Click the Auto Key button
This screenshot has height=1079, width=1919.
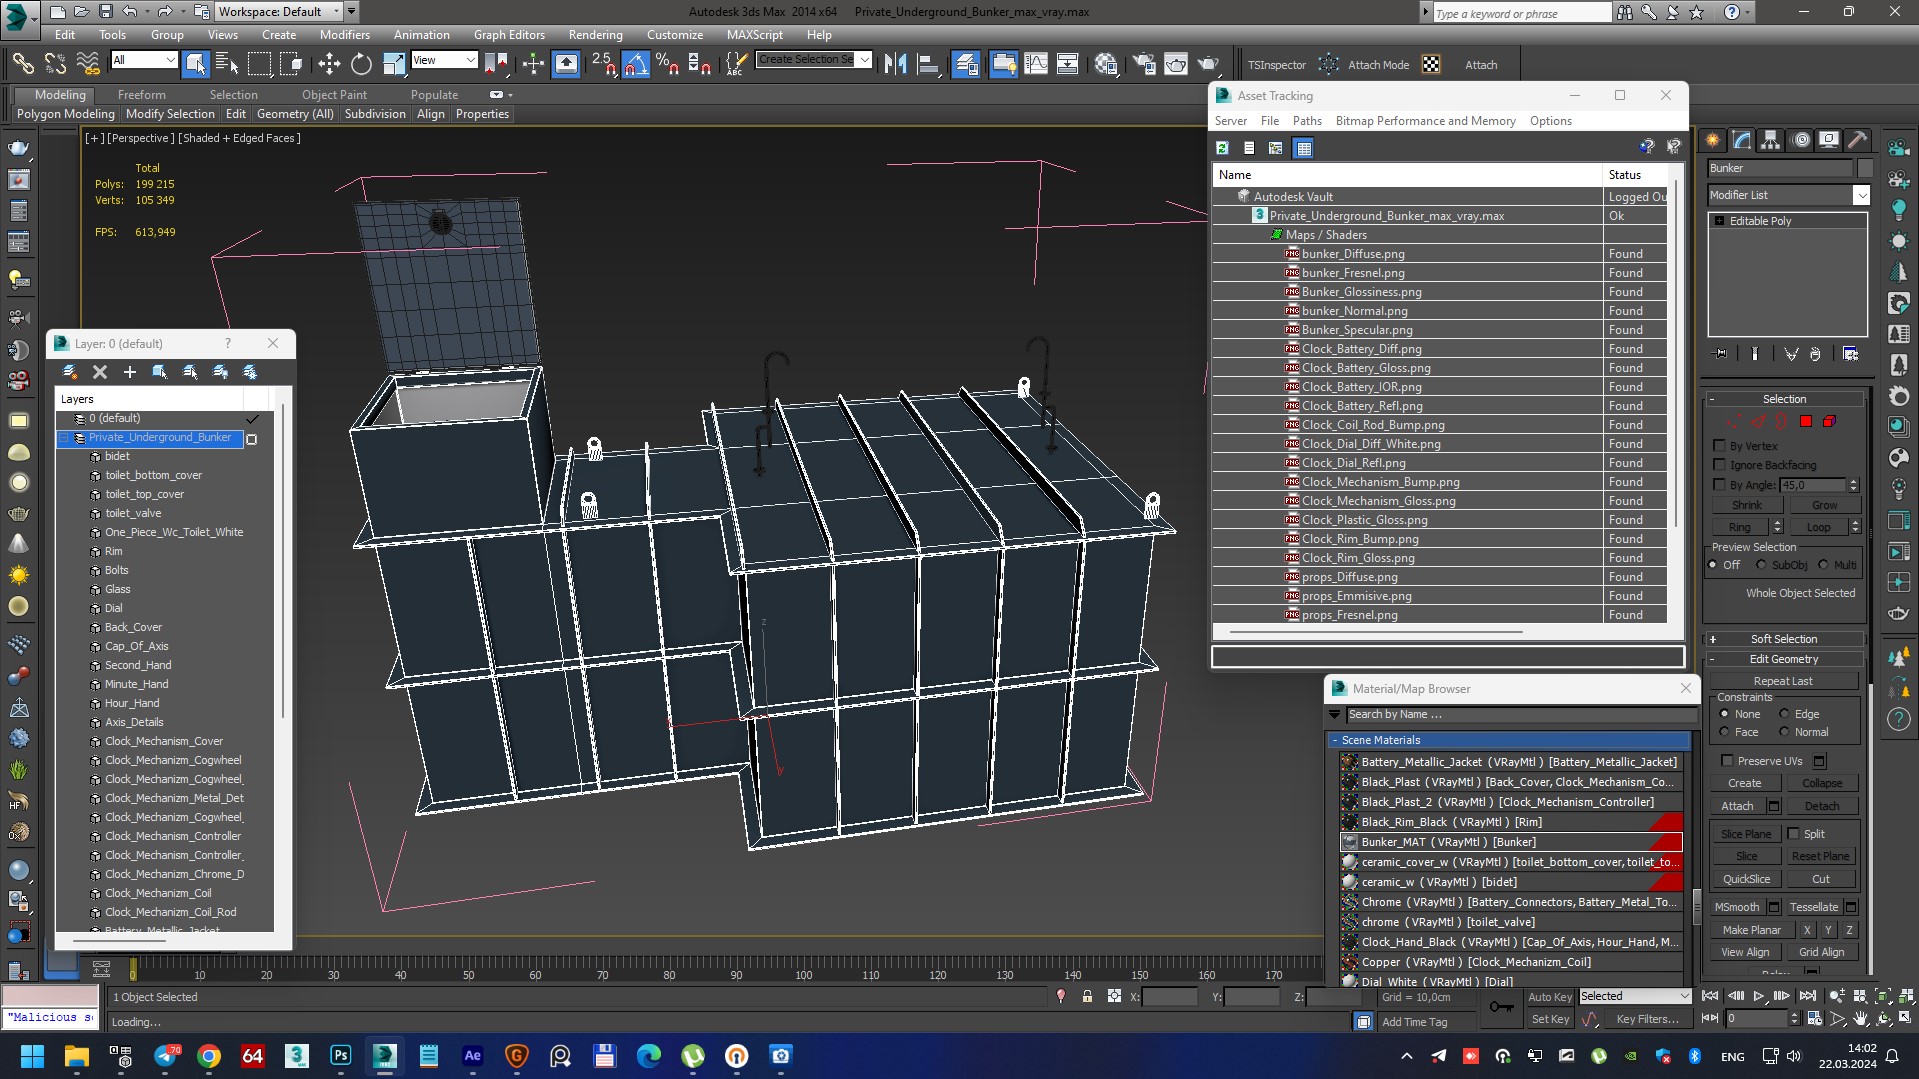1549,997
